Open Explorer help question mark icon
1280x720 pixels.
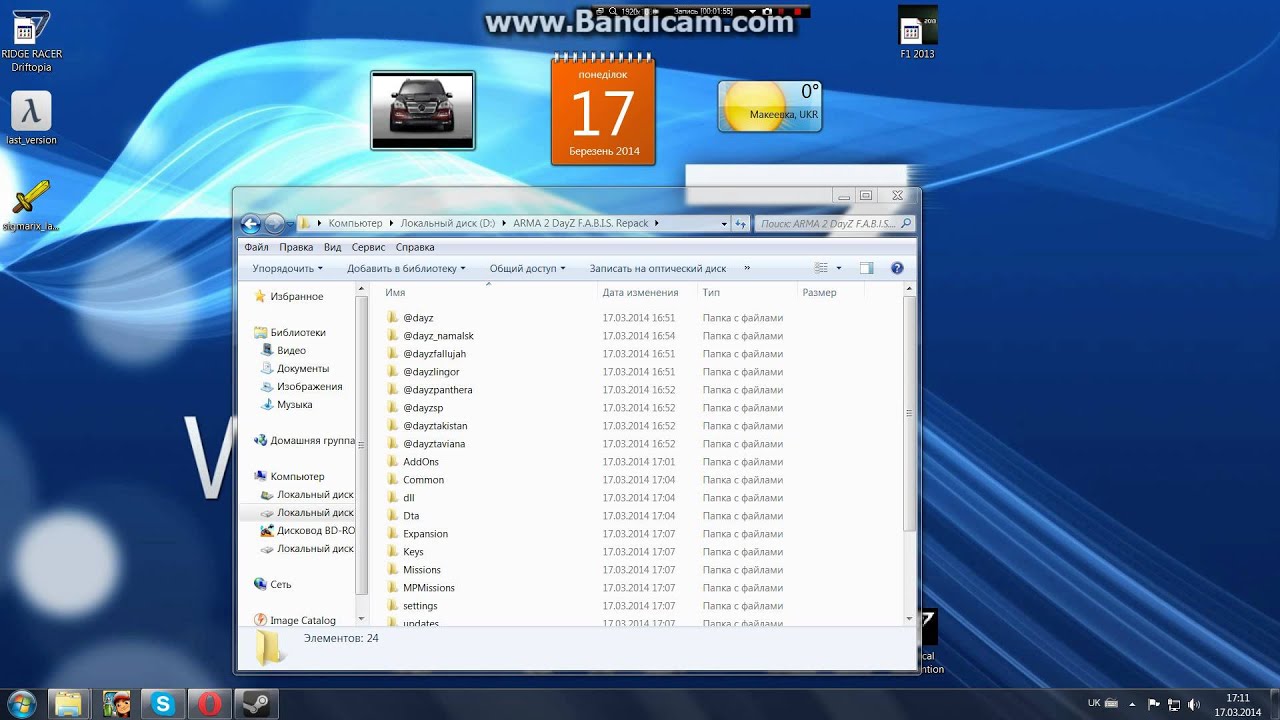coord(897,268)
